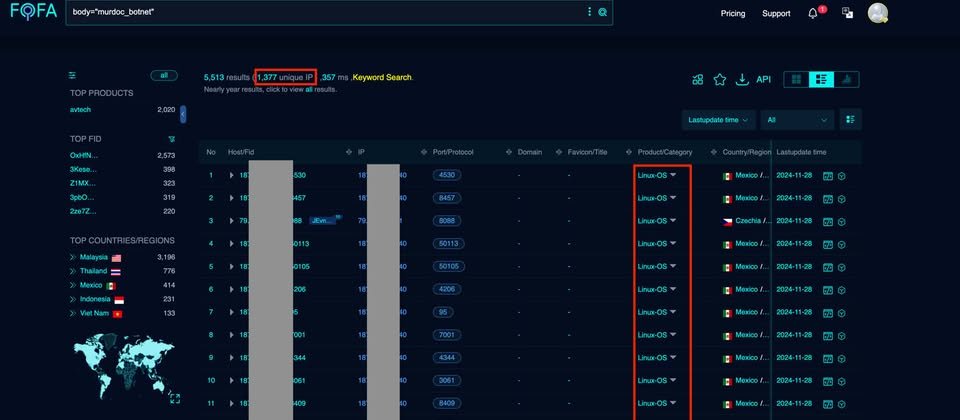Click 'all' in view all results
The height and width of the screenshot is (420, 960).
pos(309,89)
